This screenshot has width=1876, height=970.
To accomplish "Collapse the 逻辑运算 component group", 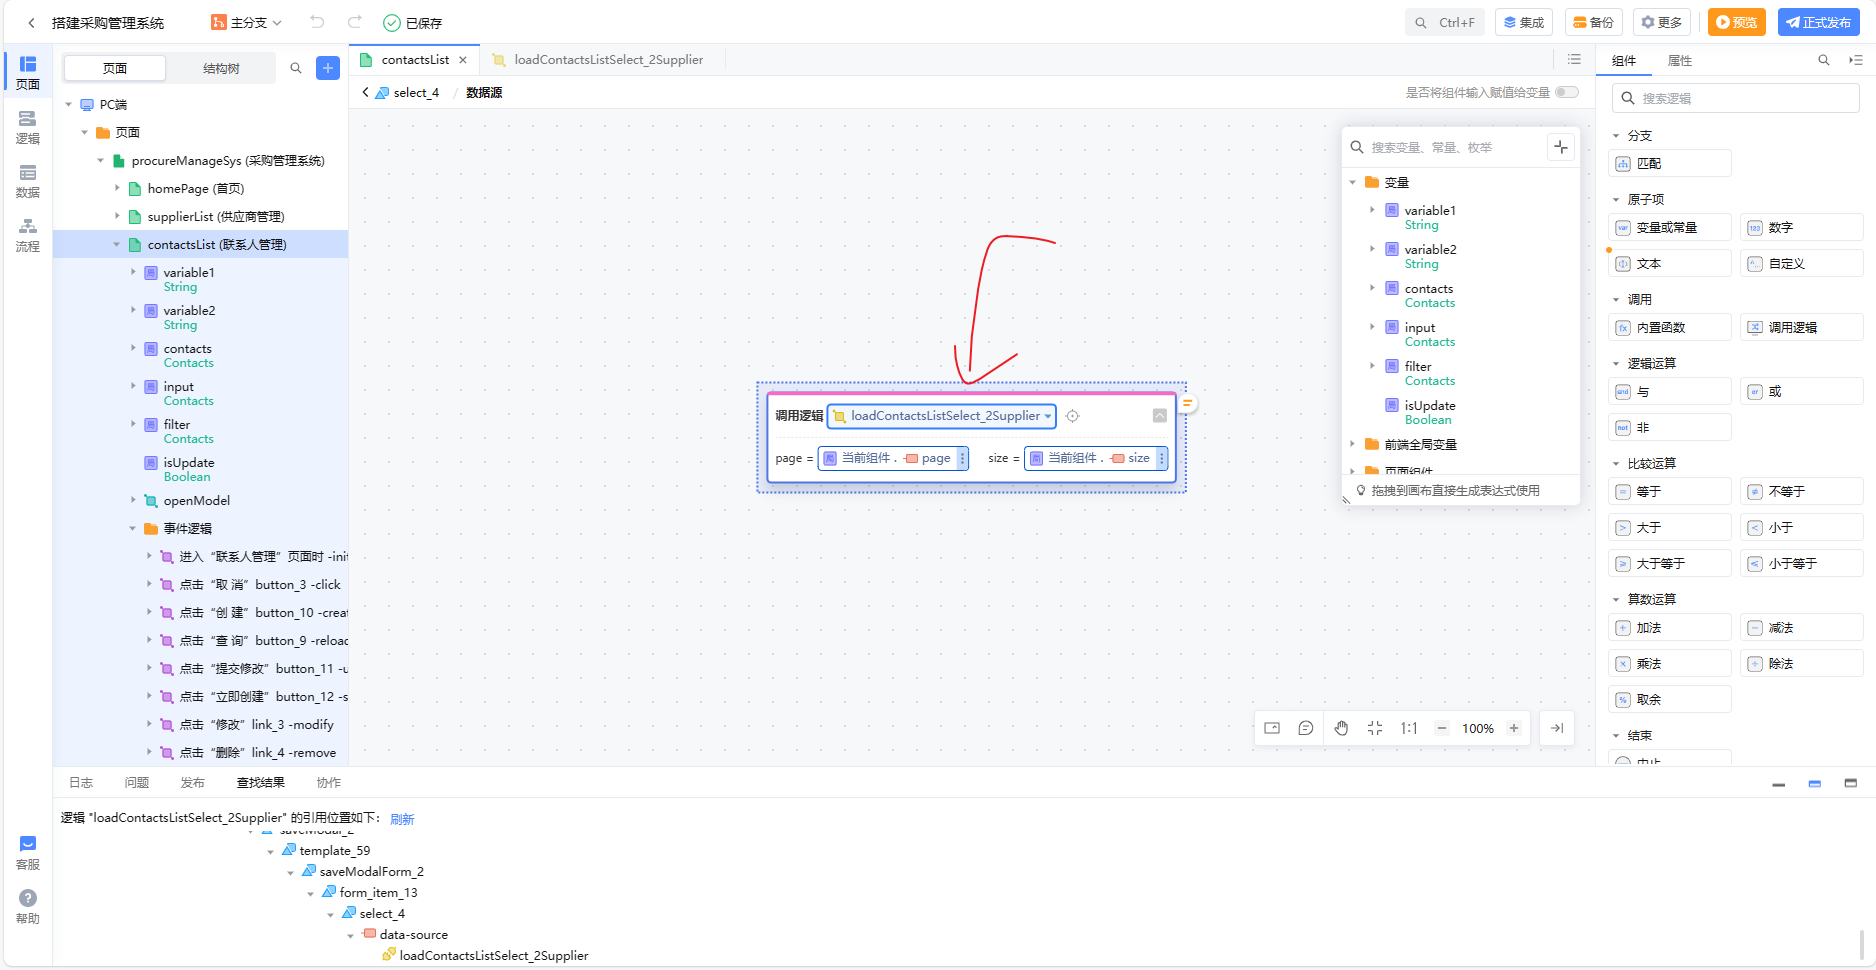I will (1616, 363).
